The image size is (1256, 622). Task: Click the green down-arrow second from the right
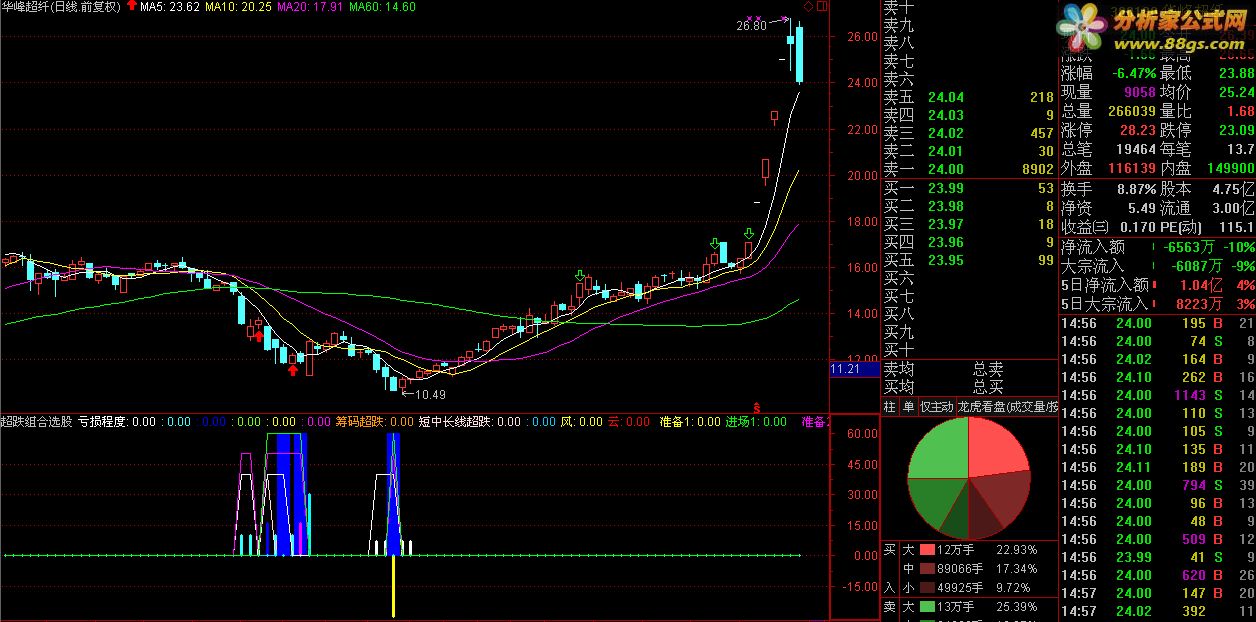point(715,244)
